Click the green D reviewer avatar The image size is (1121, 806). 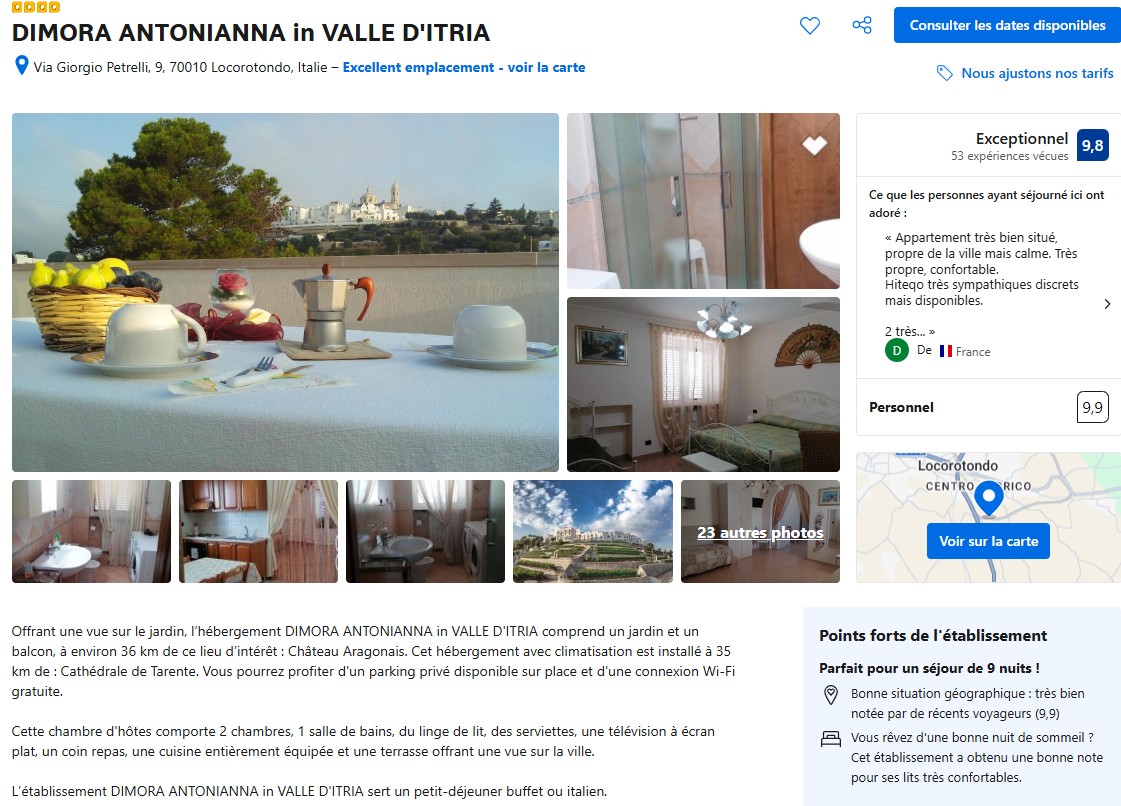point(897,350)
